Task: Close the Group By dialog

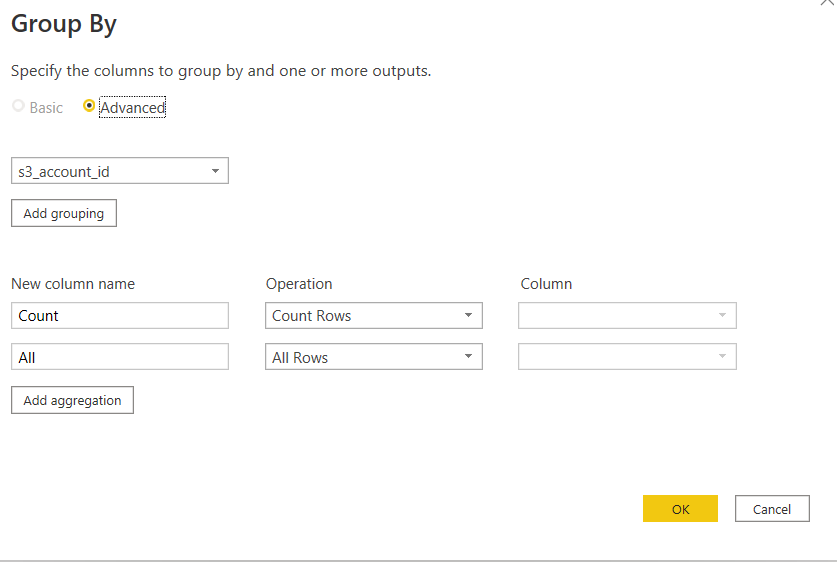Action: pos(827,3)
